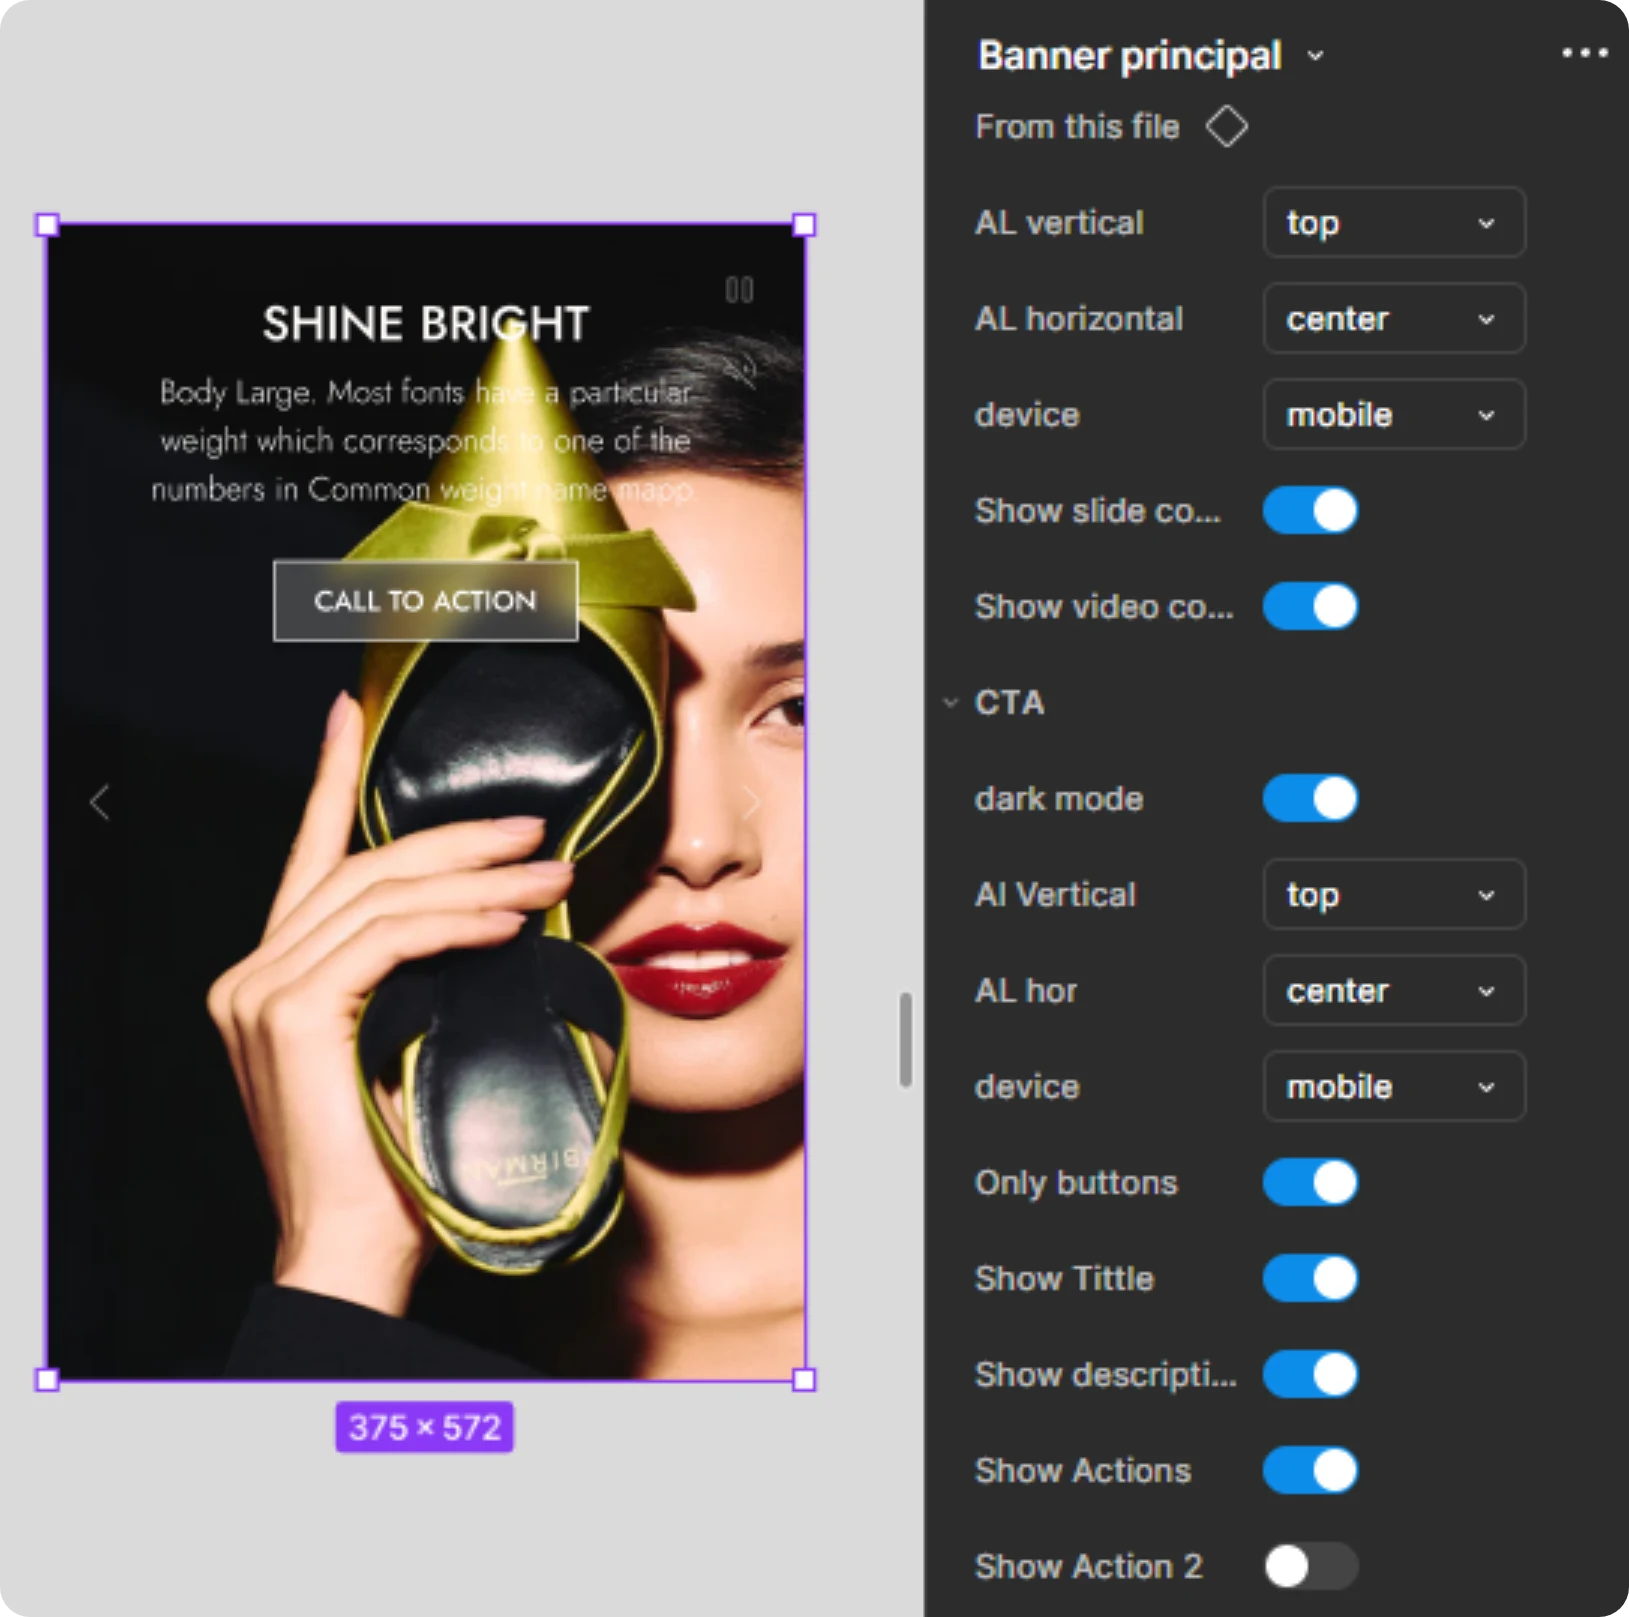This screenshot has width=1629, height=1617.
Task: Click the AL vertical property label
Action: 1059,223
